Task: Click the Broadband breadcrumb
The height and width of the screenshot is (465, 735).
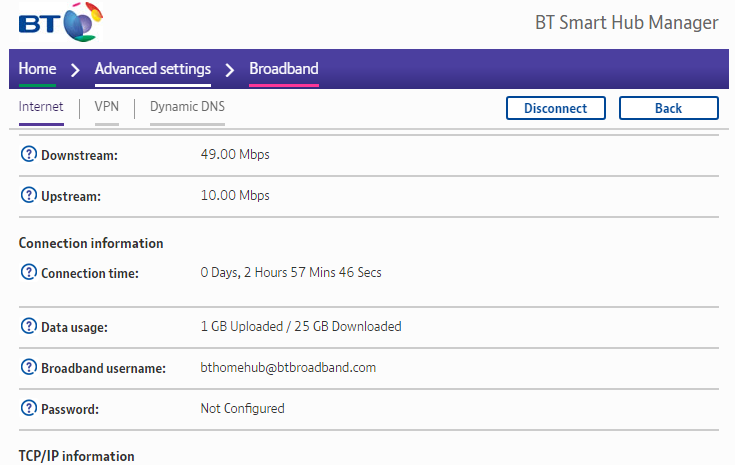Action: (284, 69)
